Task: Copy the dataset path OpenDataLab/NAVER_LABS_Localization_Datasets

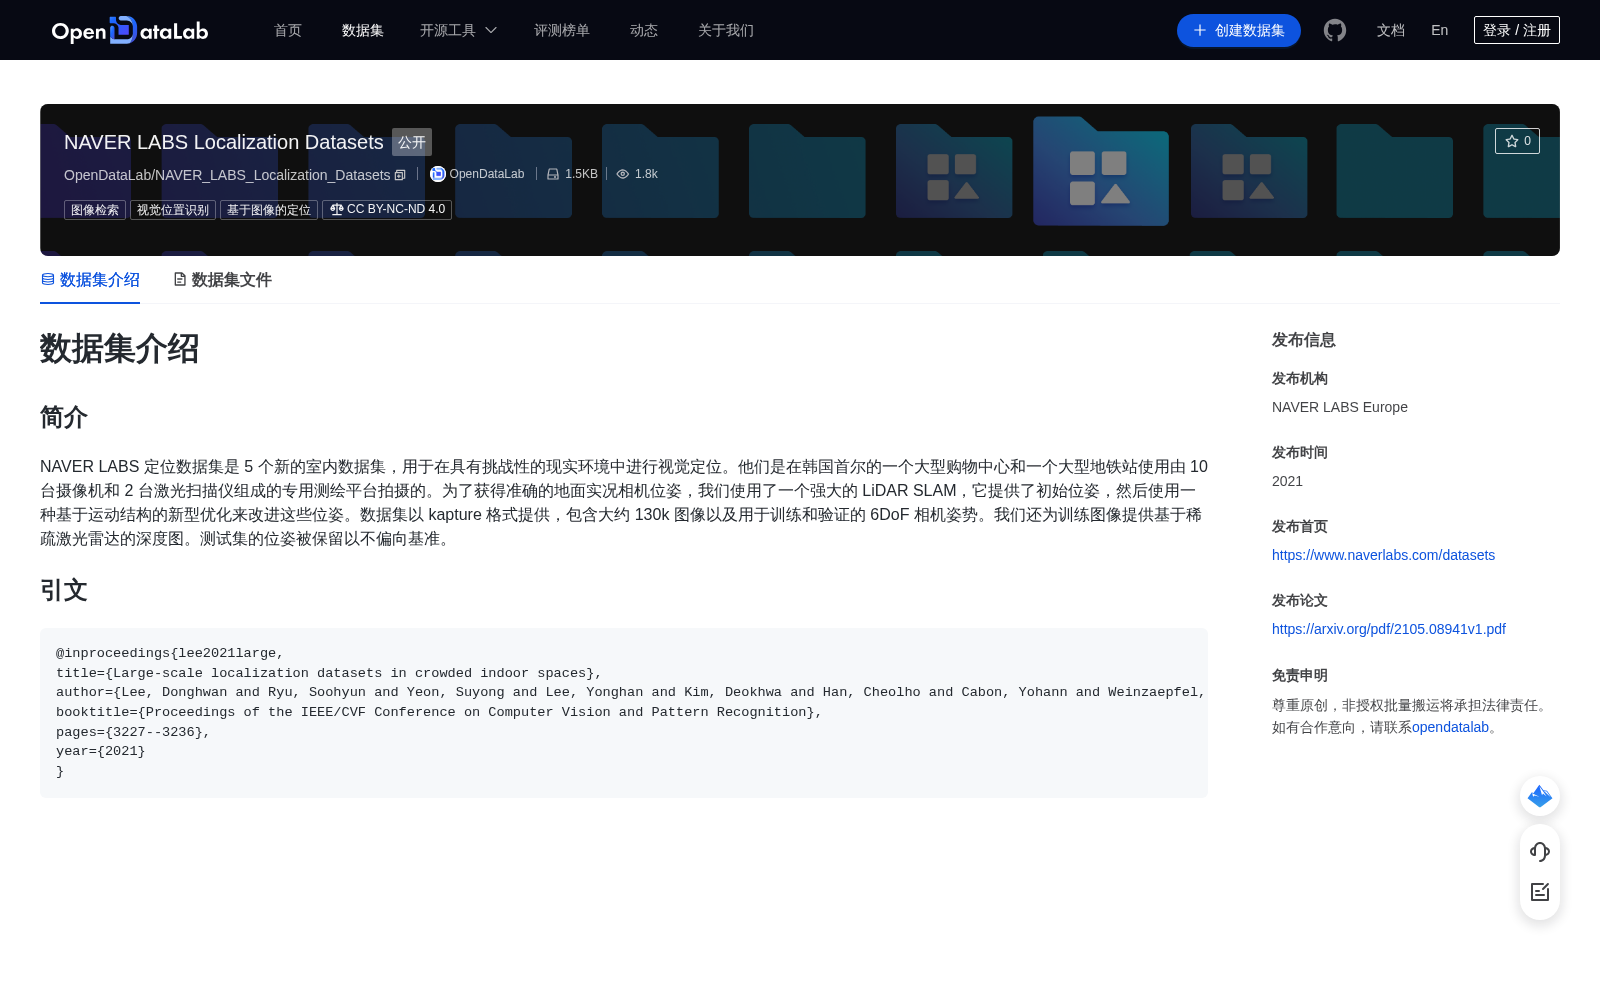Action: (x=400, y=175)
